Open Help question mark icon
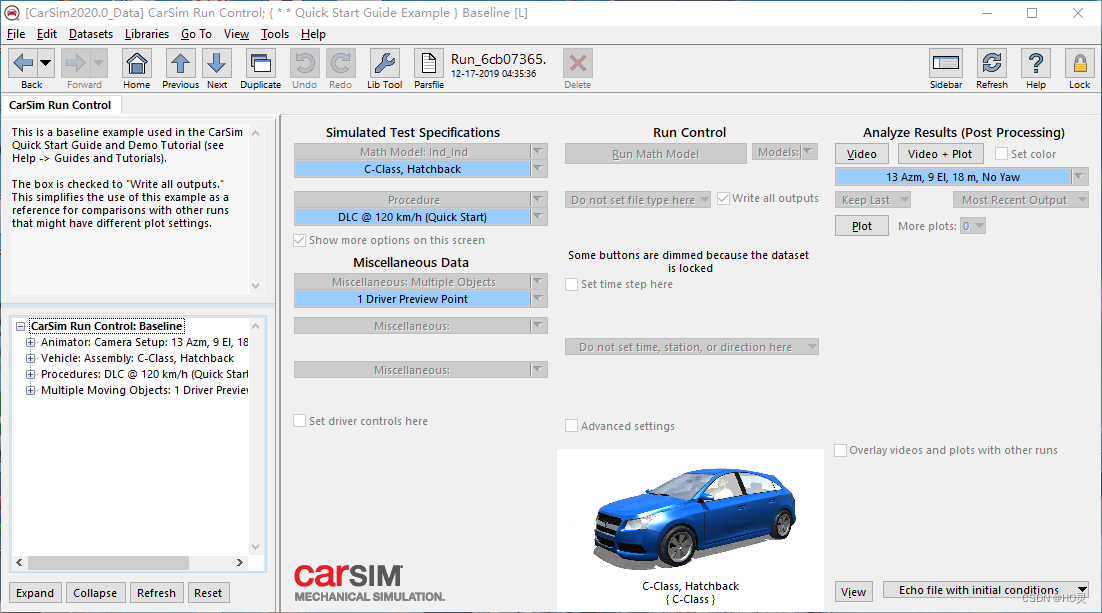 point(1036,63)
